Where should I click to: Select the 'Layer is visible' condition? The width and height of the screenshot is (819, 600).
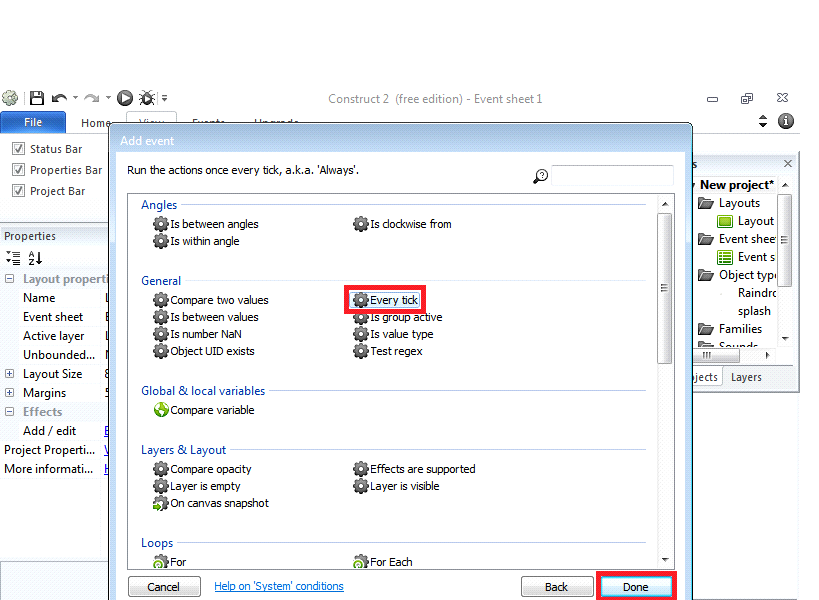tap(396, 486)
